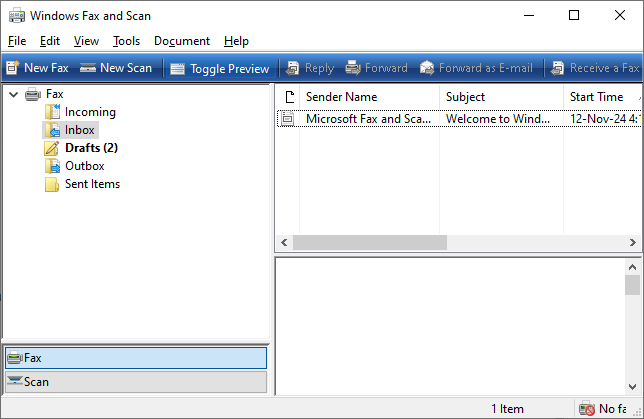Click the Drafts pencil icon

point(52,148)
